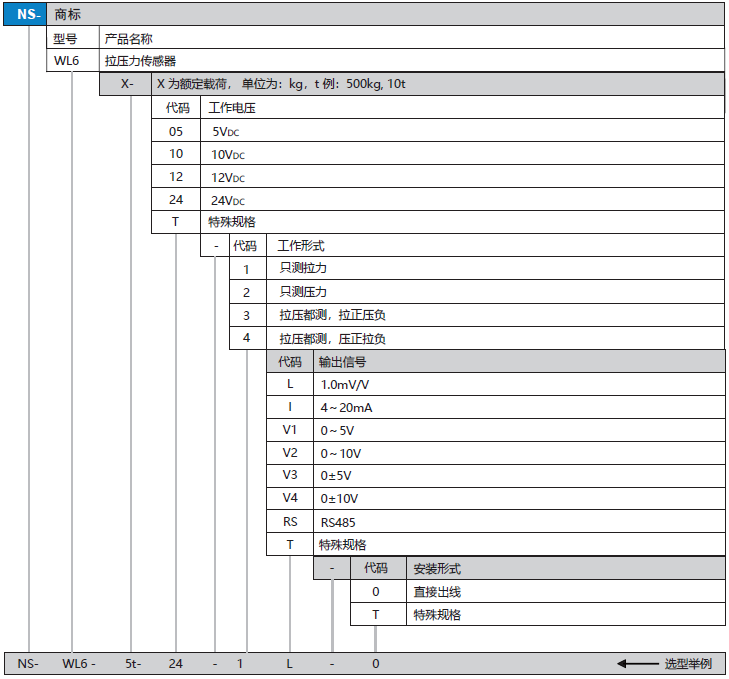This screenshot has width=729, height=679.
Task: Select the 1.0mV/V output signal
Action: [345, 384]
